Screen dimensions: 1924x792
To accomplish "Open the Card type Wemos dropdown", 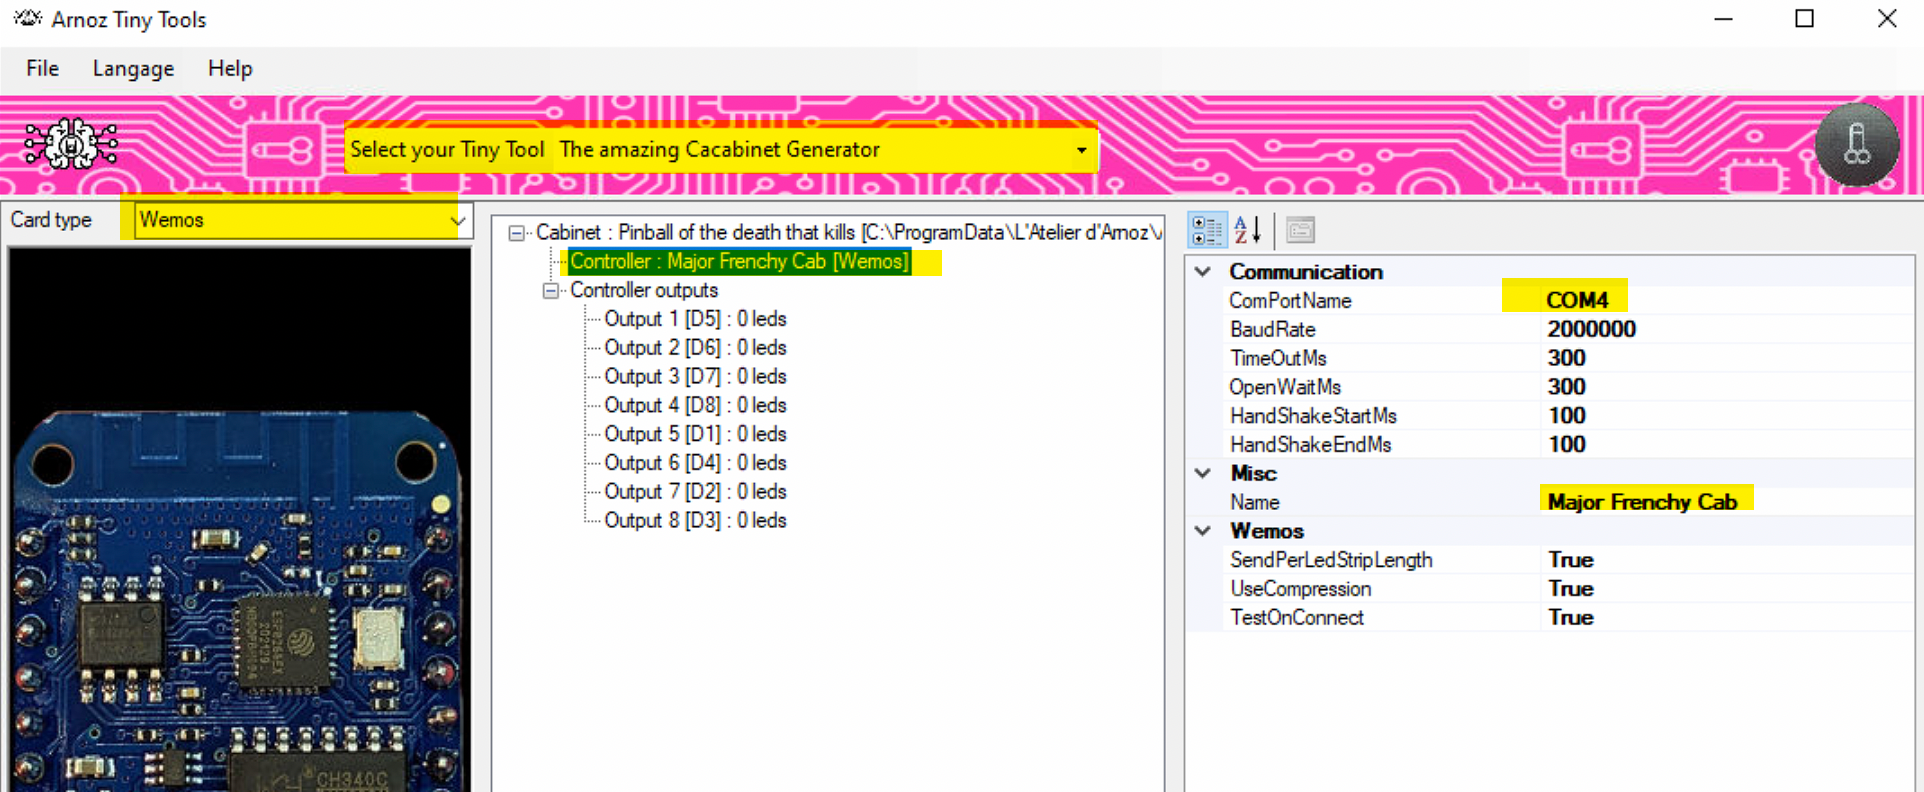I will coord(302,220).
